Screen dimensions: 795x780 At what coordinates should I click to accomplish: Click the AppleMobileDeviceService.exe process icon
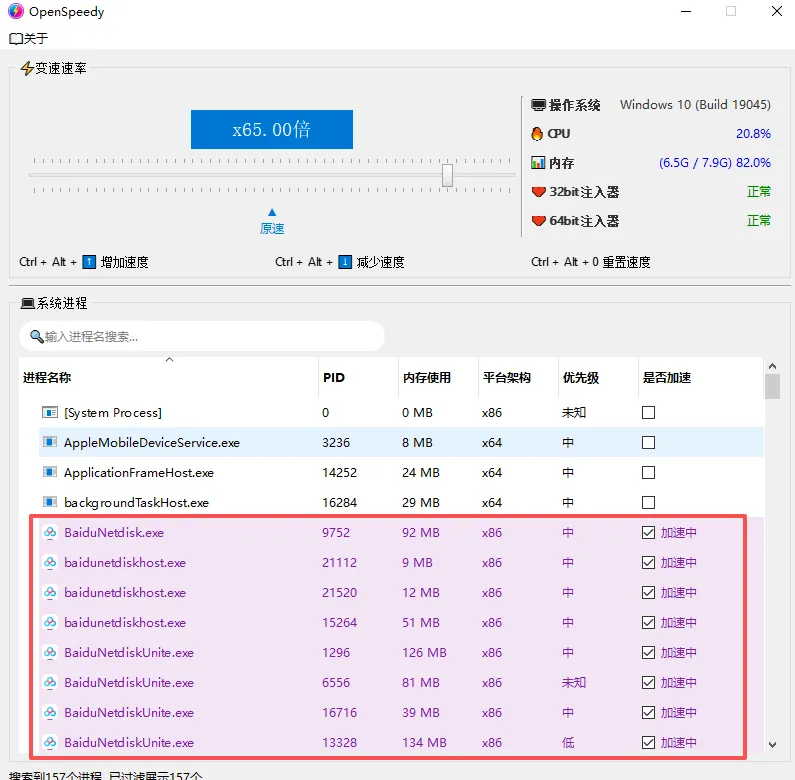tap(50, 442)
